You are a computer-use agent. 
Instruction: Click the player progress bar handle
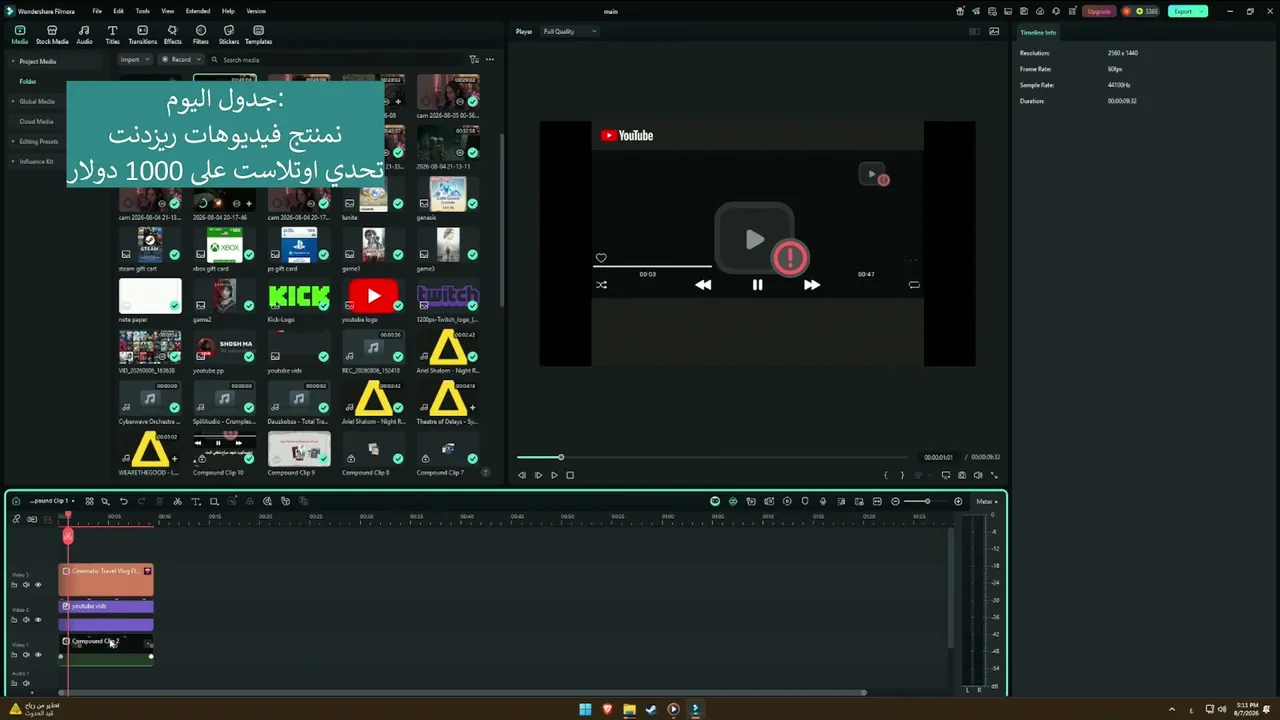click(x=561, y=457)
